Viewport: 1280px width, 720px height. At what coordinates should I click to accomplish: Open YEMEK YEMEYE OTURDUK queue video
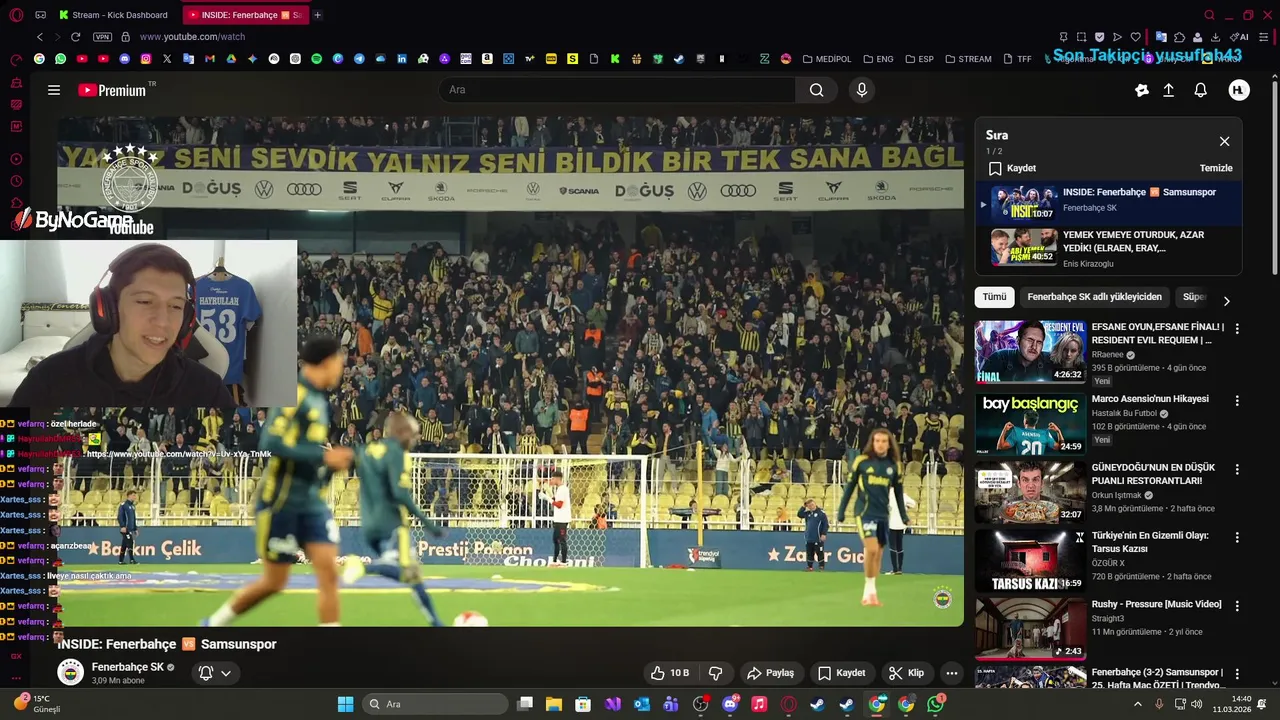(1109, 248)
